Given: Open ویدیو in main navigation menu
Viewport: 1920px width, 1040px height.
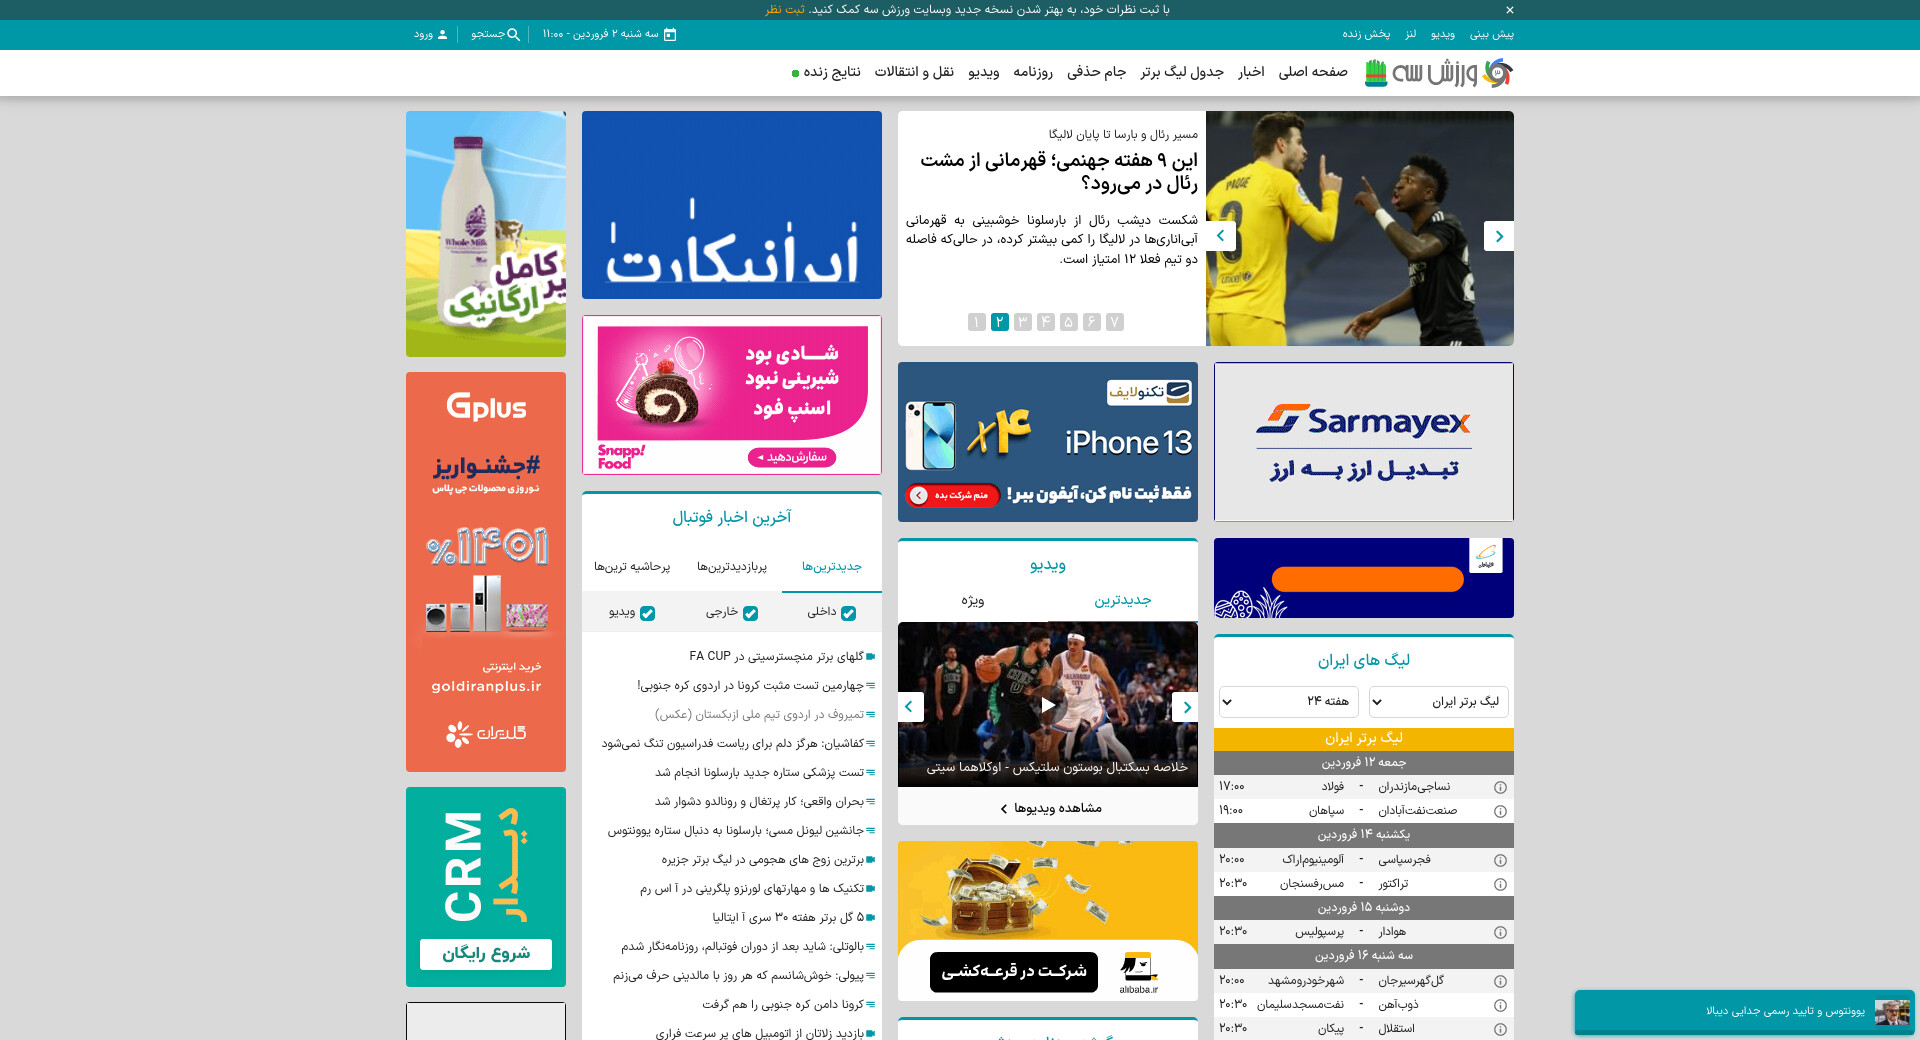Looking at the screenshot, I should [984, 72].
